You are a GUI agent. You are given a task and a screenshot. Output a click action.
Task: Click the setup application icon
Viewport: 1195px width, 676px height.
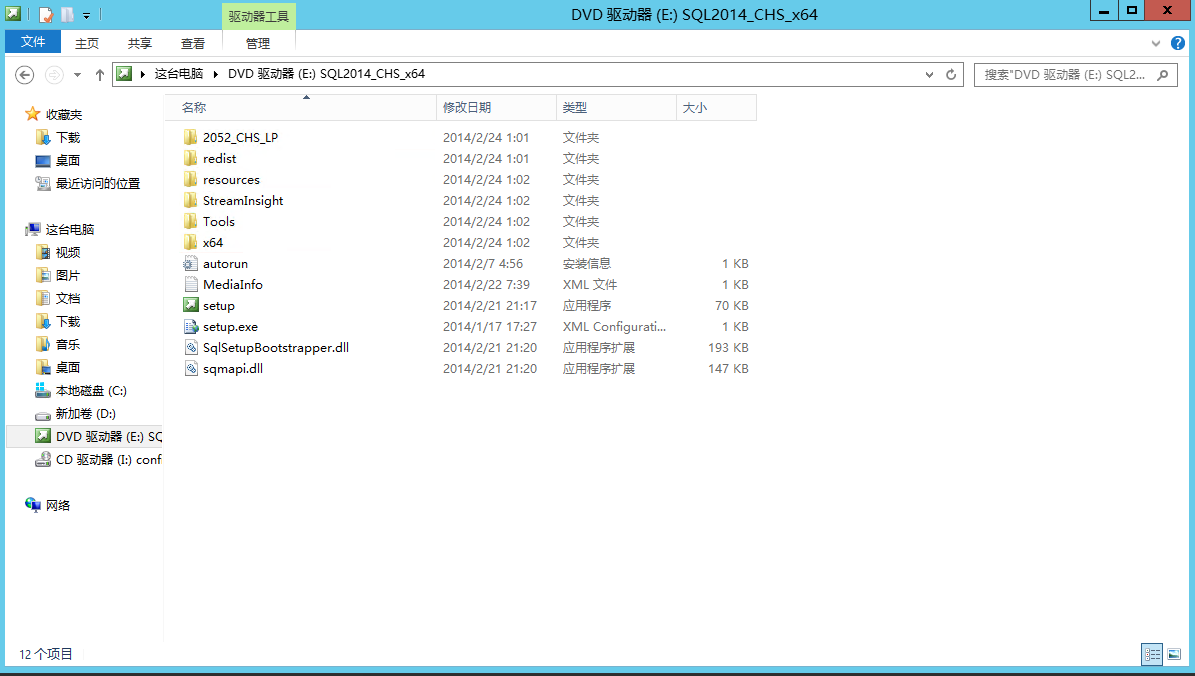click(191, 306)
